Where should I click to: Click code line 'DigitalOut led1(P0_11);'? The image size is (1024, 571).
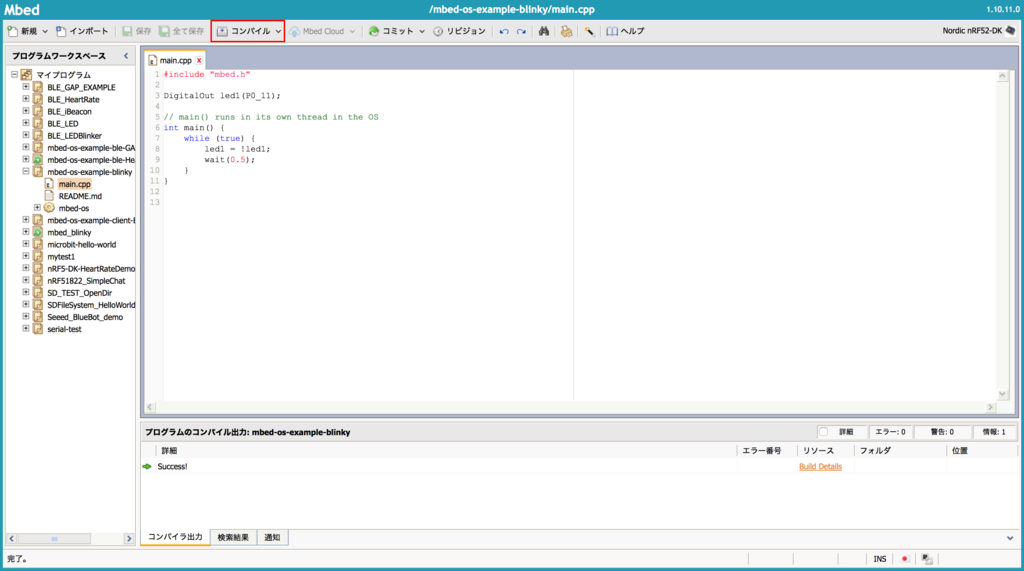[222, 95]
